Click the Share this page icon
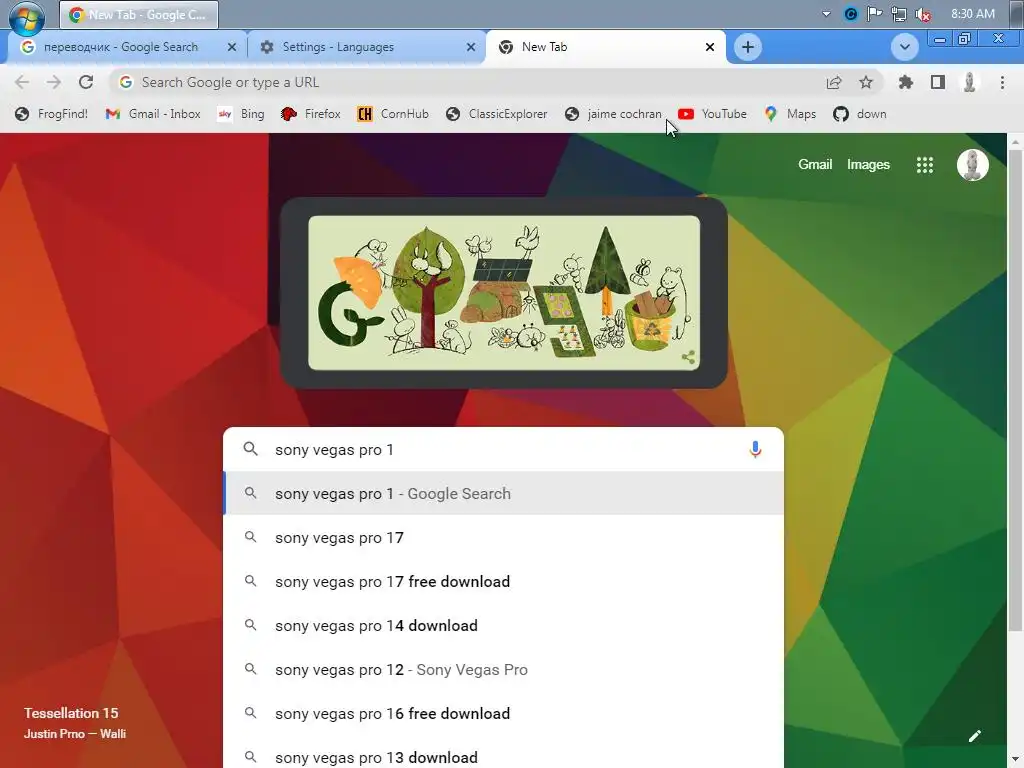1024x768 pixels. coord(834,82)
